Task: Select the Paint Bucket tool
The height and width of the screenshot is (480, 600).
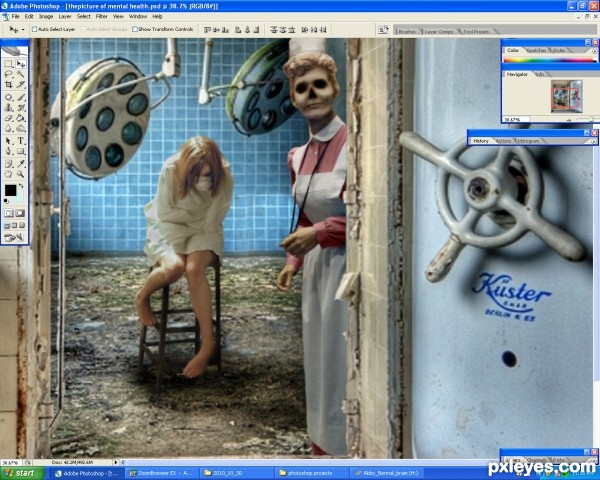Action: point(21,118)
